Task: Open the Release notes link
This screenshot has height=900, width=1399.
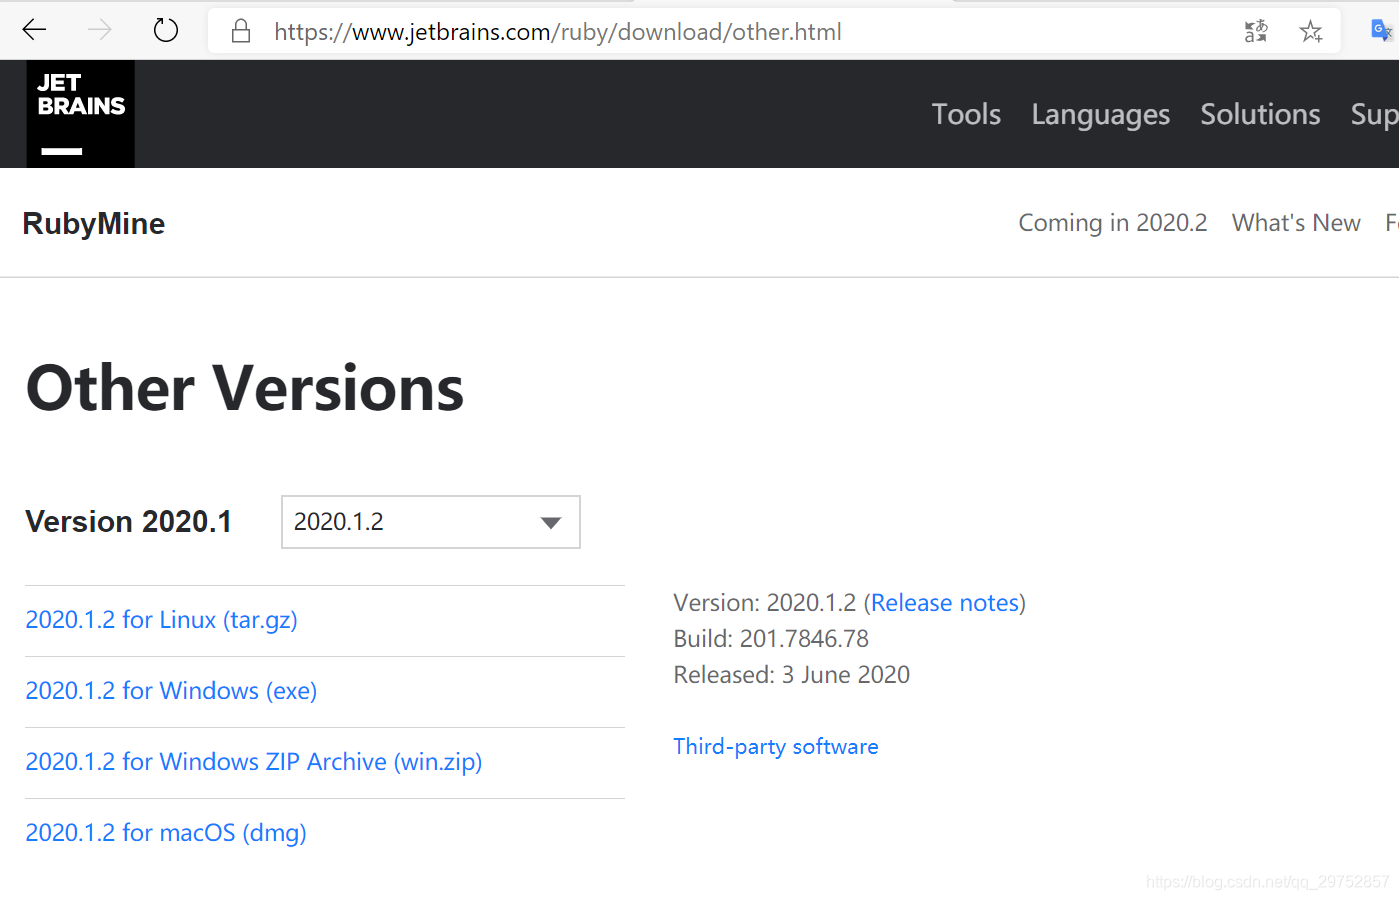Action: click(945, 603)
